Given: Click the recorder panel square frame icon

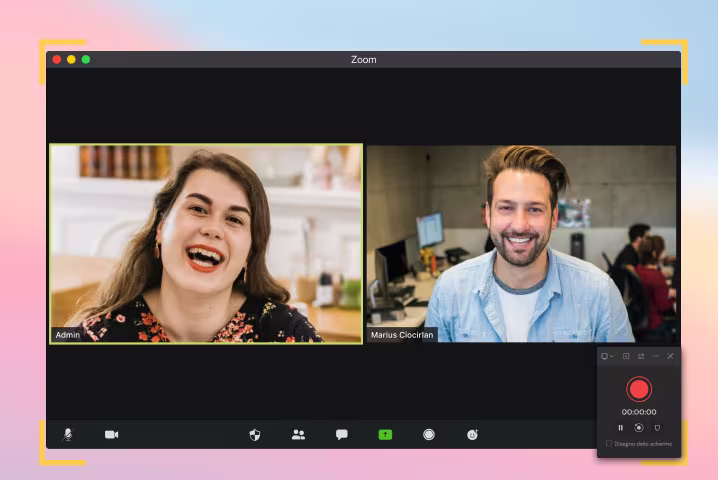Looking at the screenshot, I should tap(626, 356).
